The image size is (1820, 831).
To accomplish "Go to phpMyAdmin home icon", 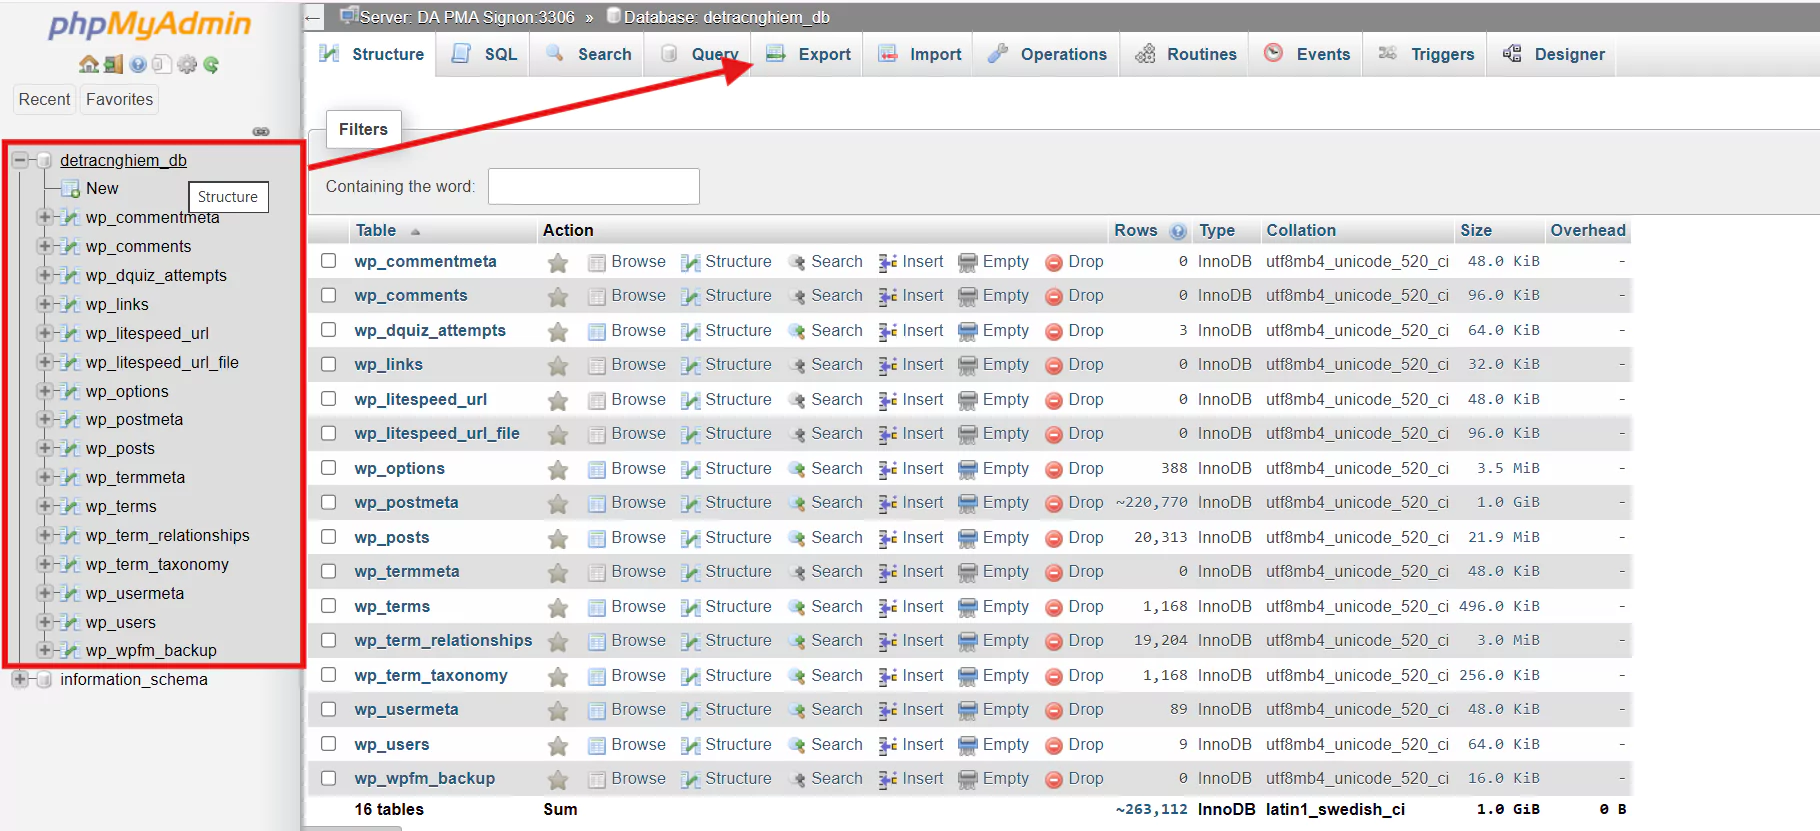I will (x=88, y=65).
